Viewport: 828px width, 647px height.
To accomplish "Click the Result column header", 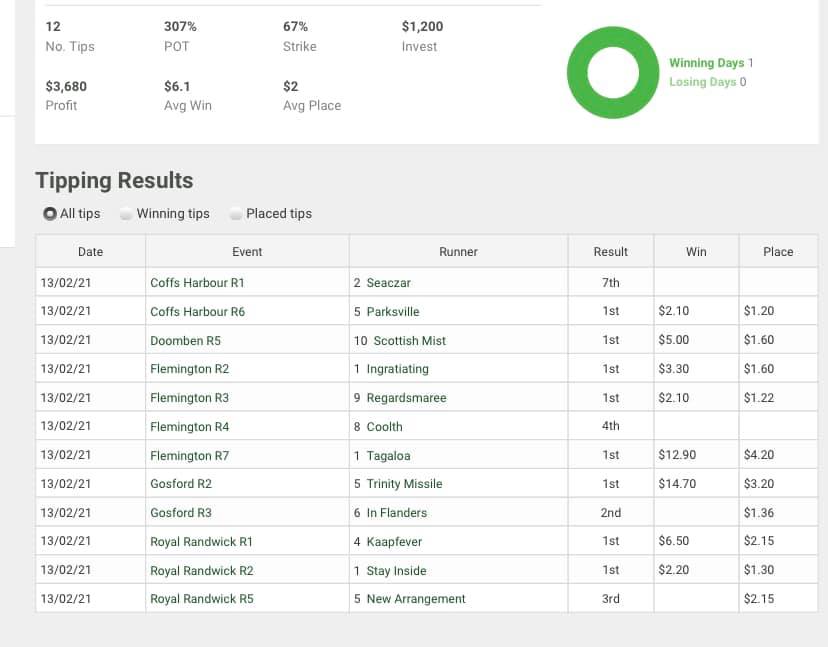I will [x=611, y=252].
